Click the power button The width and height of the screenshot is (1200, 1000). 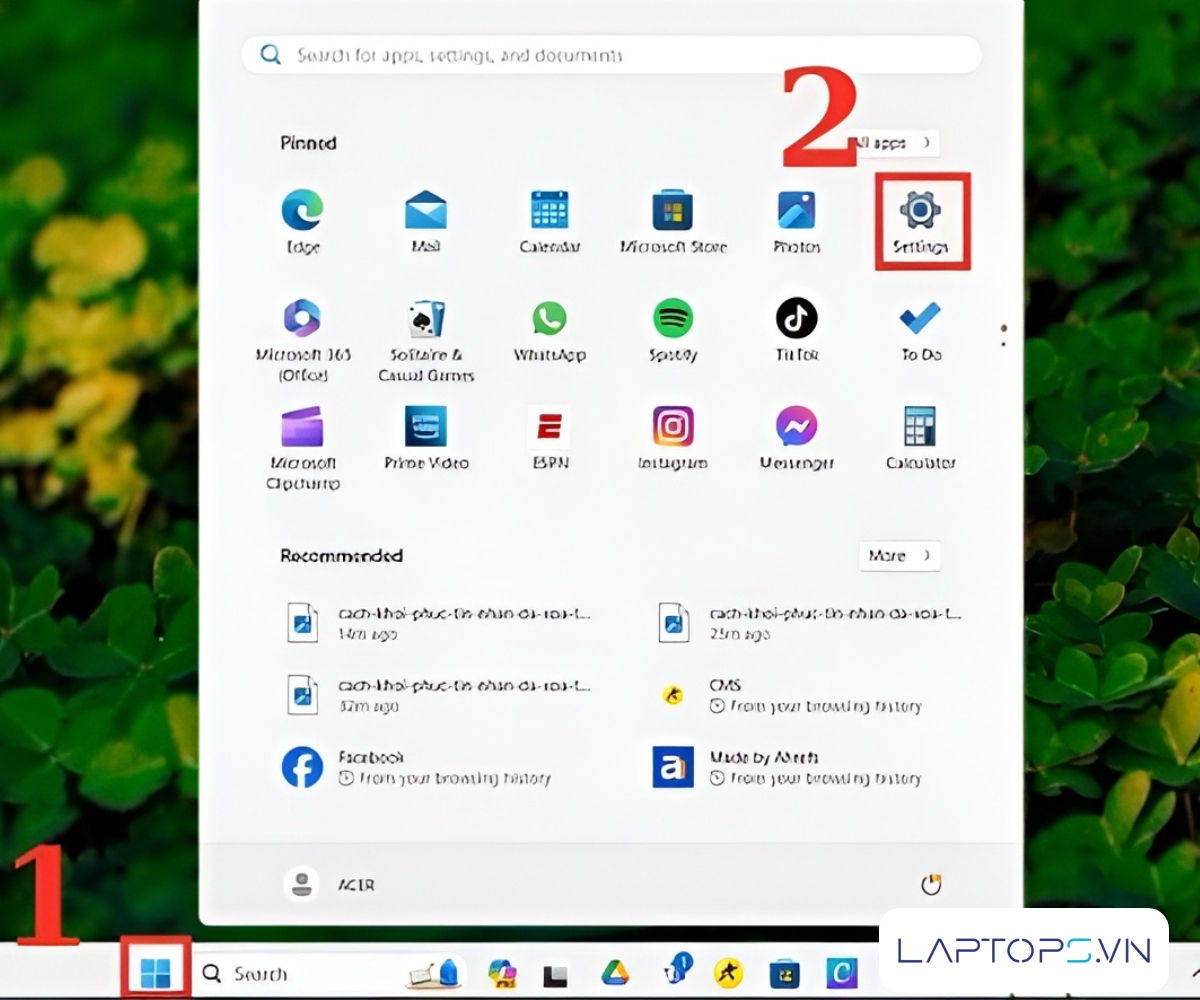(x=931, y=884)
